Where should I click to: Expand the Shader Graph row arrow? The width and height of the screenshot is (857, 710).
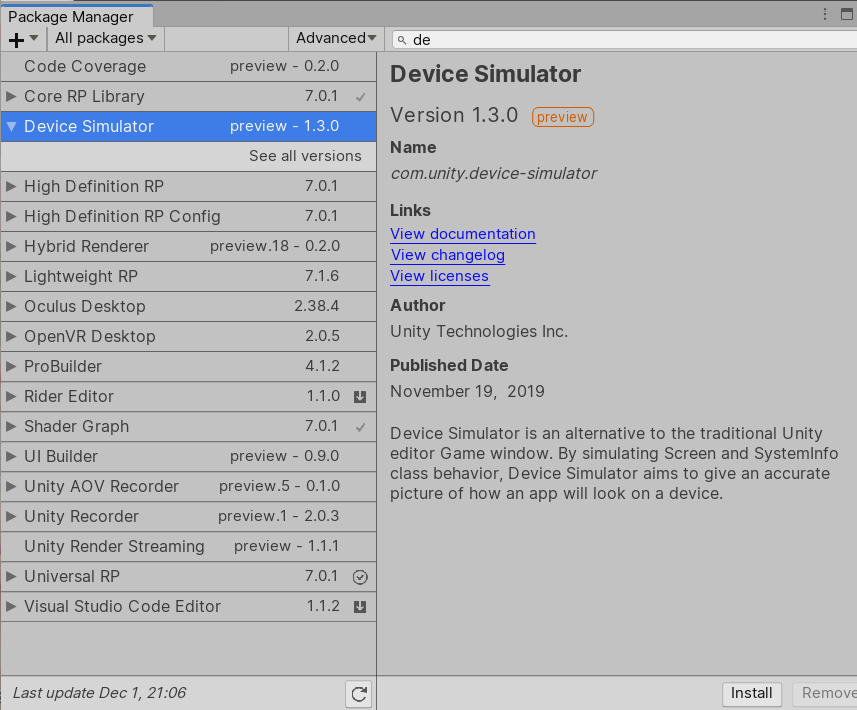(x=11, y=427)
